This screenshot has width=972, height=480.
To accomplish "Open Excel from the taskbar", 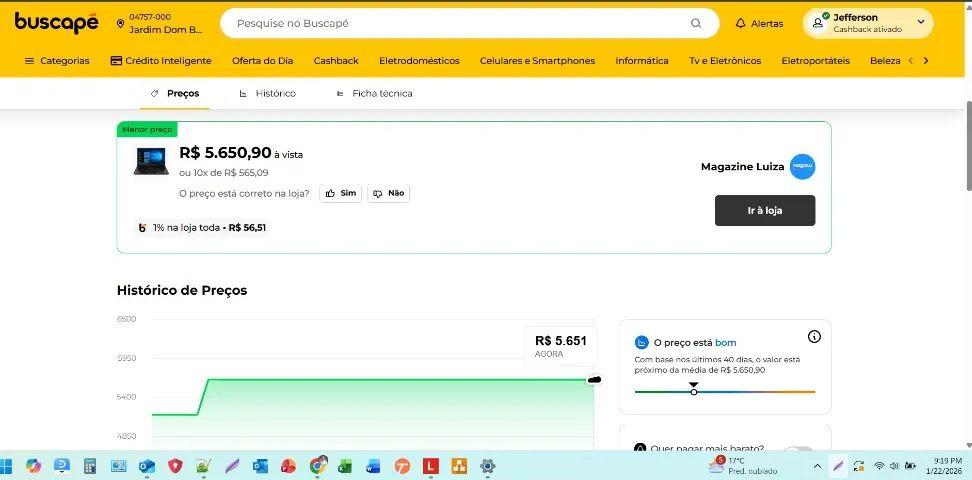I will point(345,466).
